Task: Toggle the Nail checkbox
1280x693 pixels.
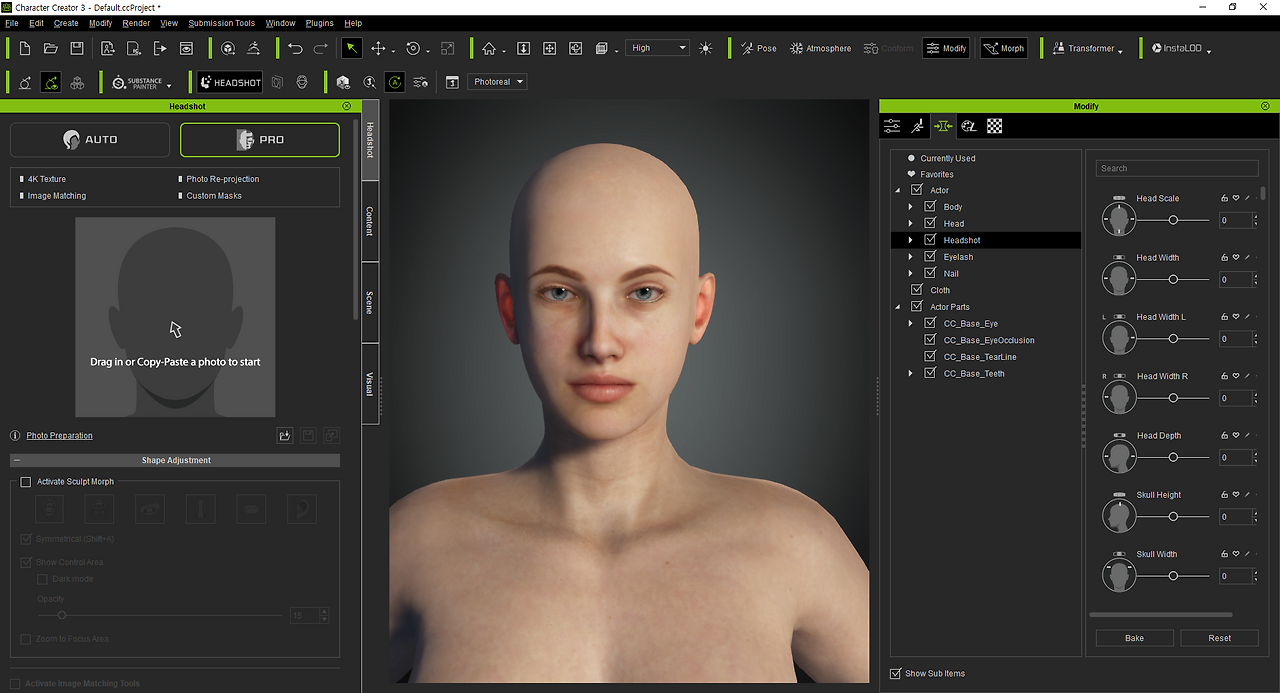Action: tap(930, 273)
